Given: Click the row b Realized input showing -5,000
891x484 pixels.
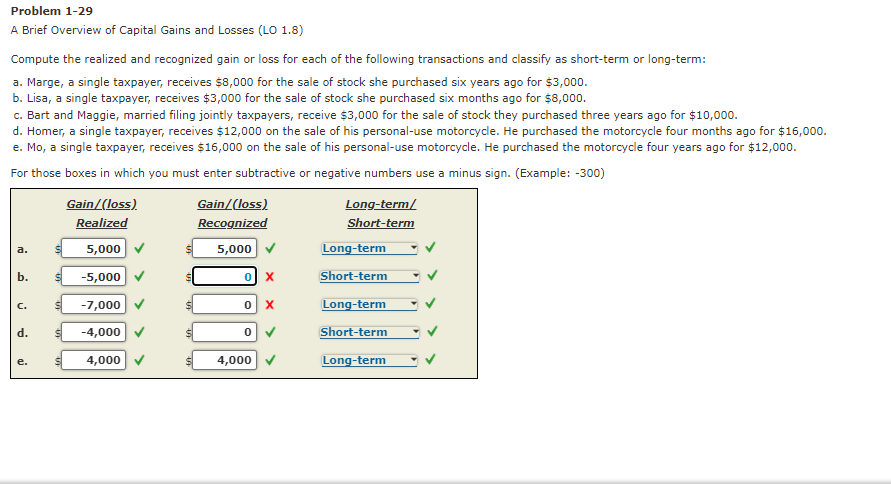Looking at the screenshot, I should pos(94,277).
